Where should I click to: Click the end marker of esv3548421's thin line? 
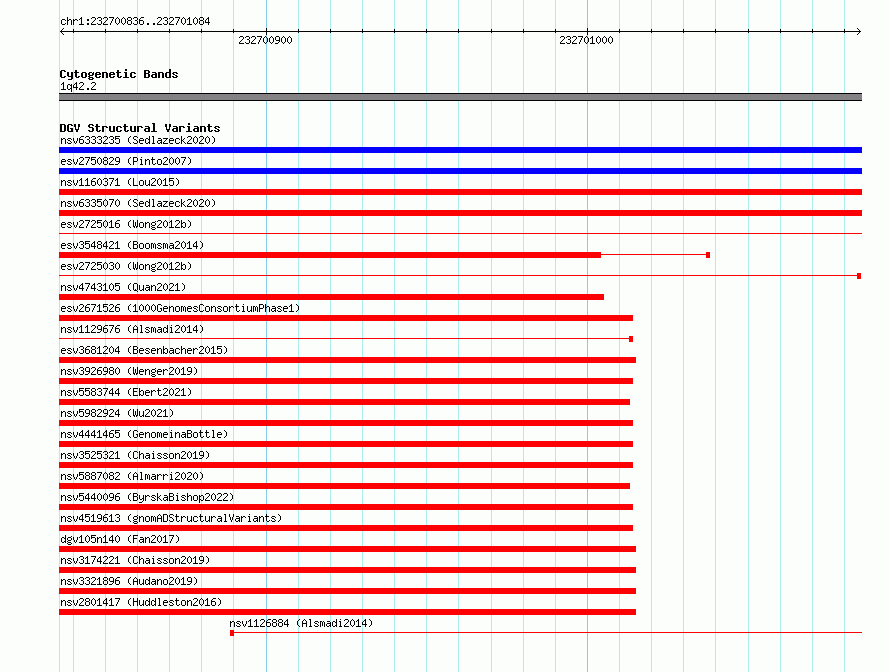708,255
